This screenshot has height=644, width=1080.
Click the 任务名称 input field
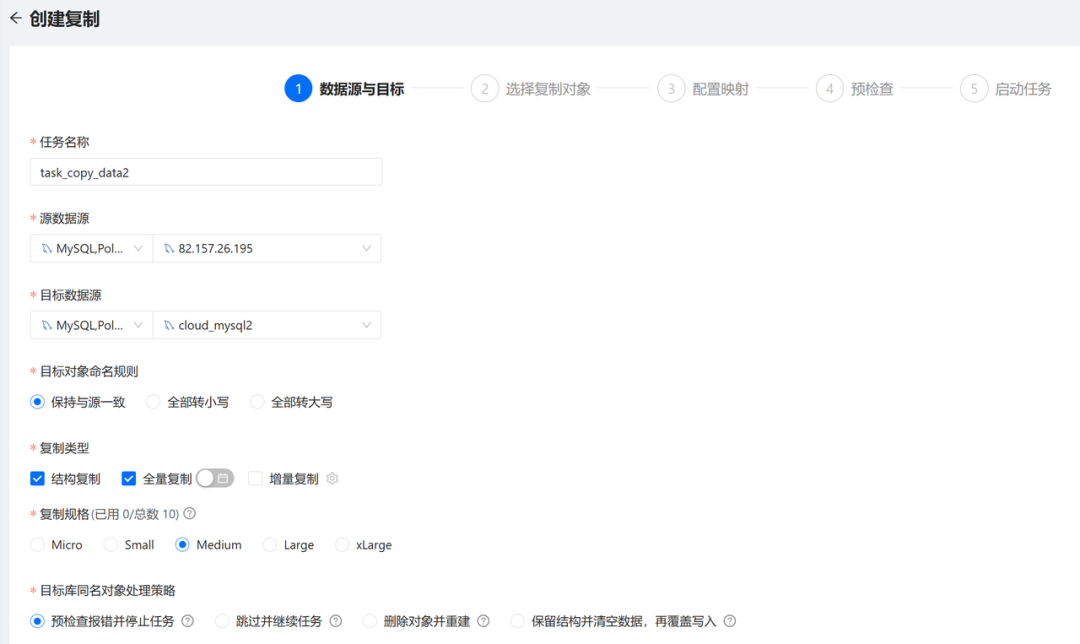206,172
